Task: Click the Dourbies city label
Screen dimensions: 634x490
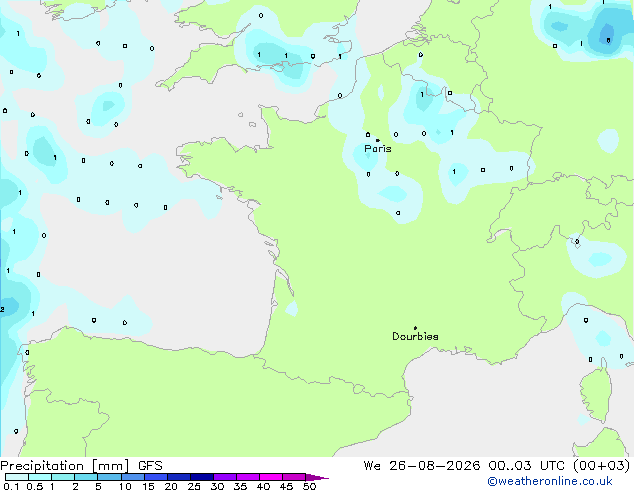Action: pos(415,336)
